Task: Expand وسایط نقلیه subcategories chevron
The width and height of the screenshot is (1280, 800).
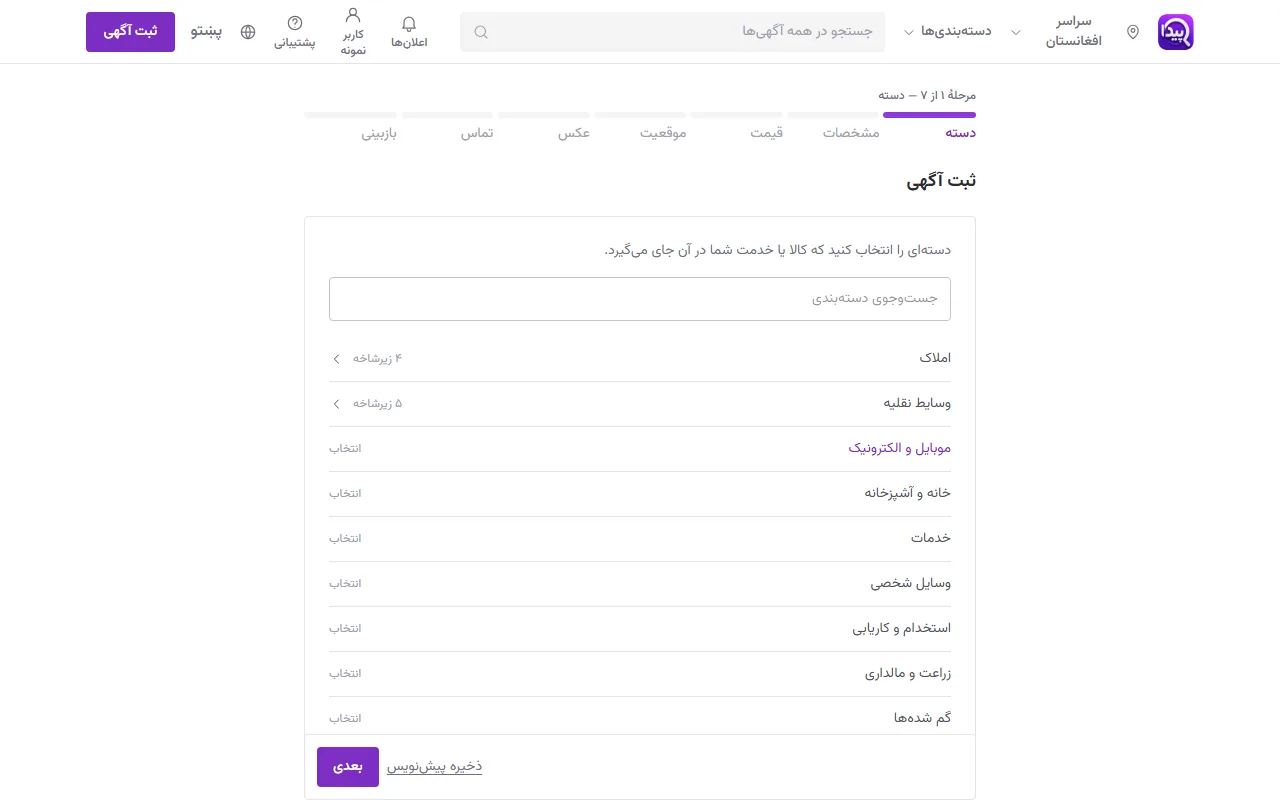Action: [x=336, y=403]
